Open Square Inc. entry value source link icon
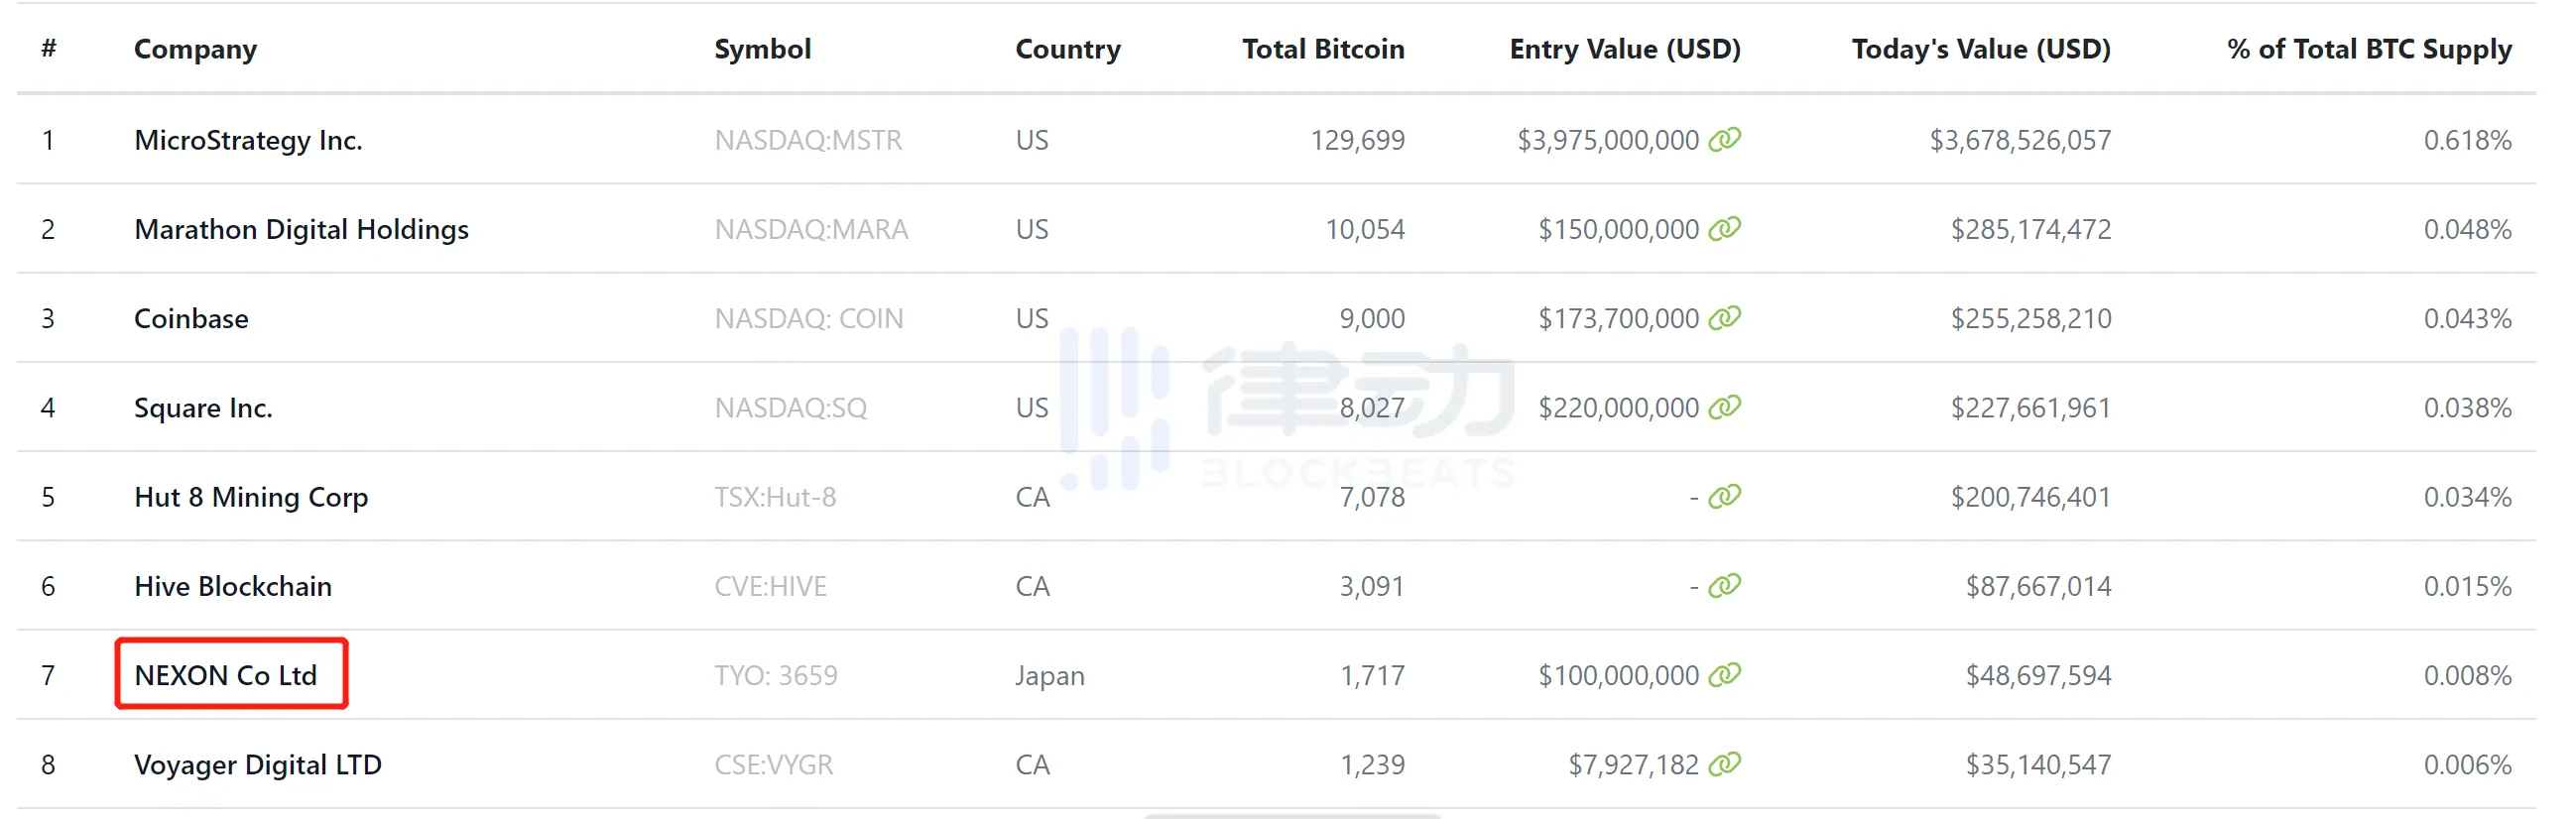Image resolution: width=2576 pixels, height=819 pixels. 1724,407
